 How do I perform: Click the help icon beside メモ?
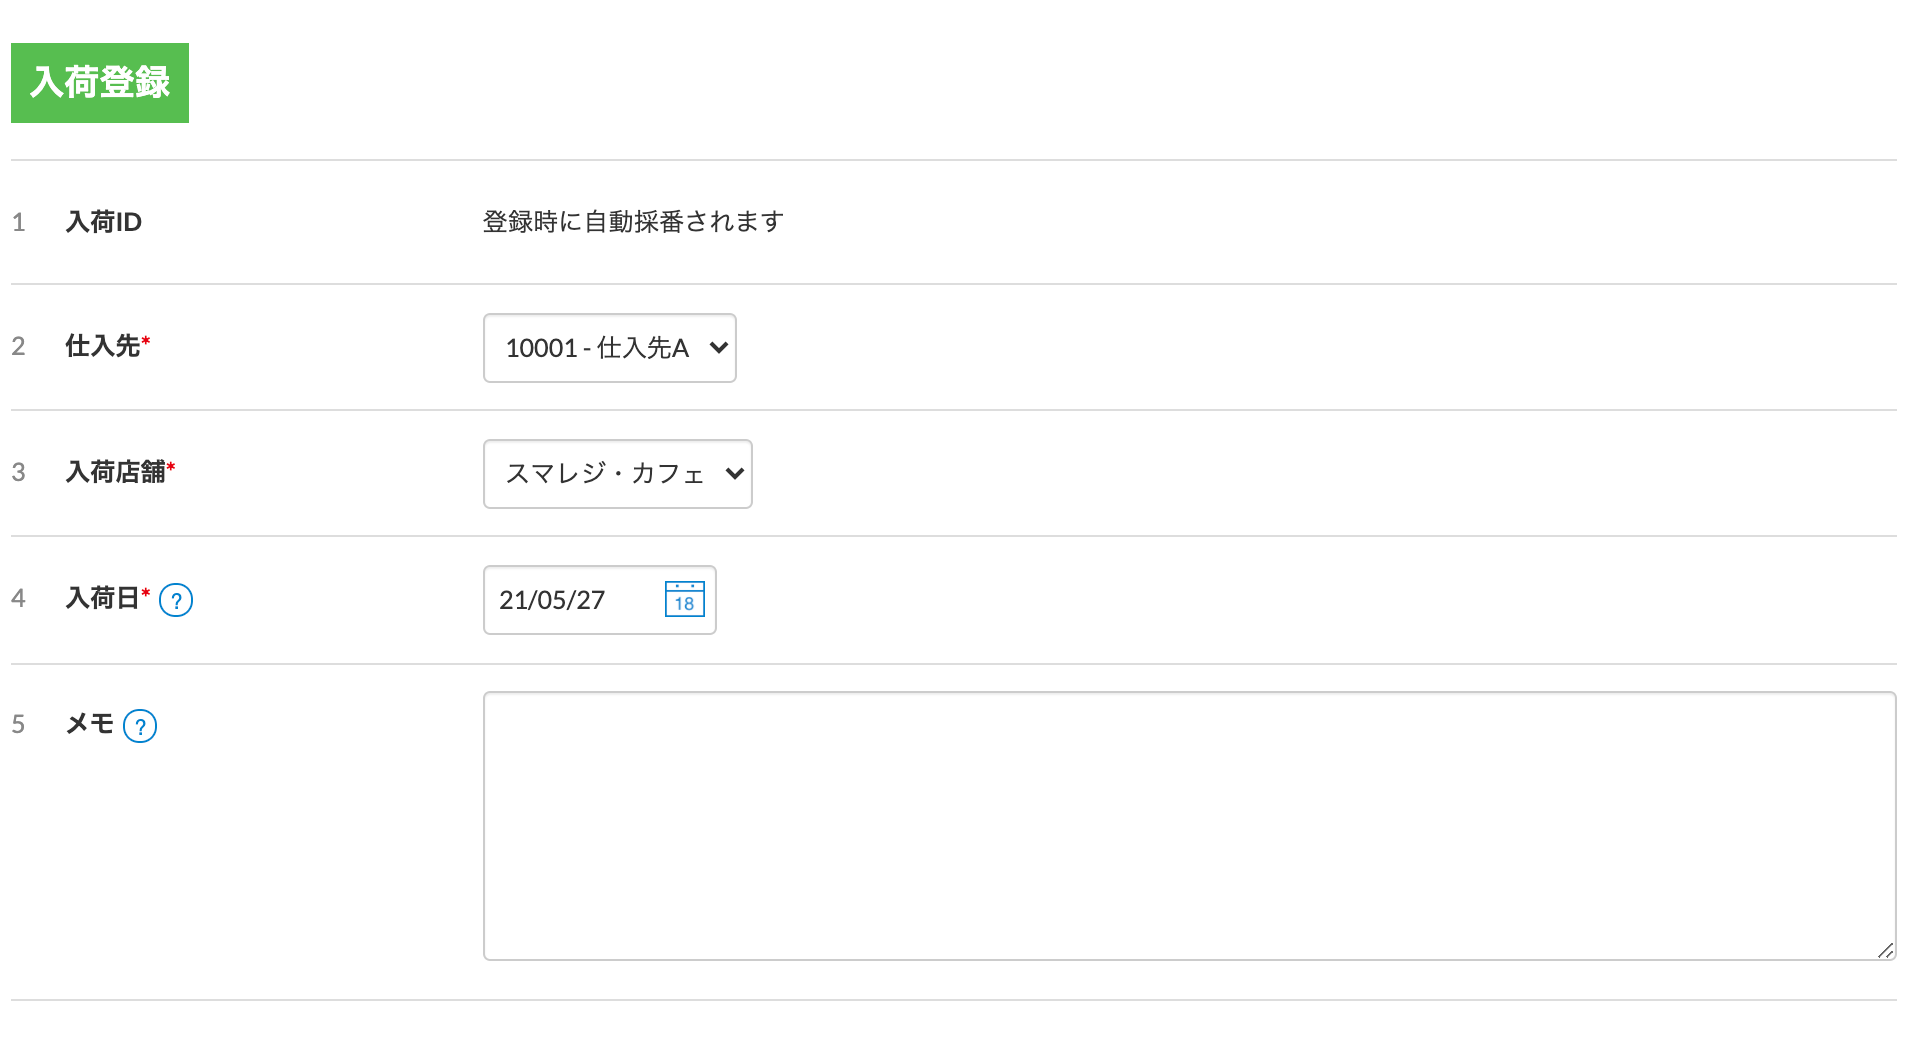[140, 726]
